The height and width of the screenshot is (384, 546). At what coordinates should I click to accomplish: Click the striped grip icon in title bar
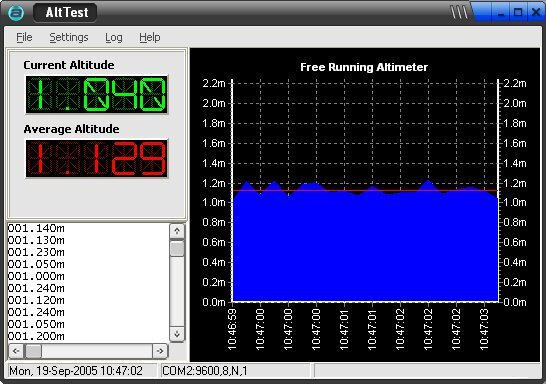[459, 12]
